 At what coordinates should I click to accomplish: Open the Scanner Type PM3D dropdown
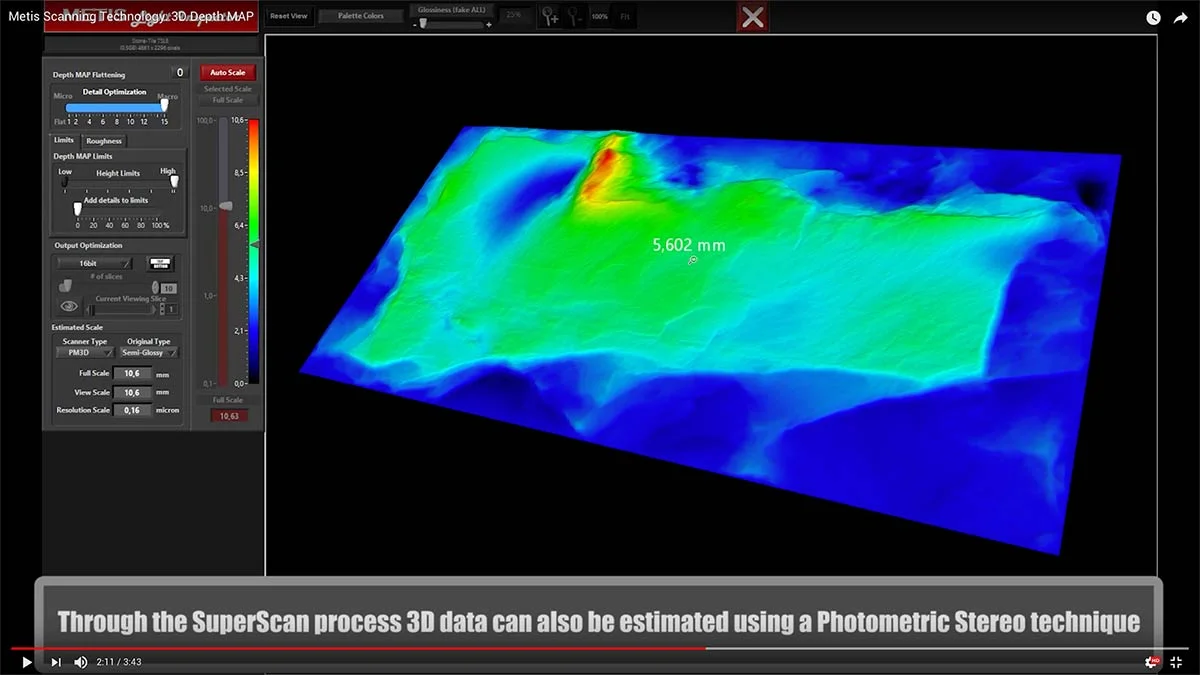[85, 352]
